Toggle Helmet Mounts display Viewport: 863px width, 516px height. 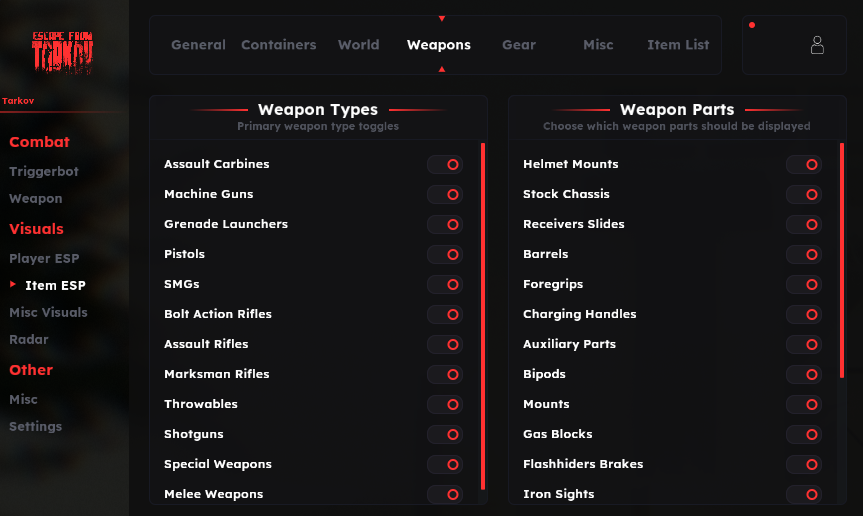[x=804, y=164]
